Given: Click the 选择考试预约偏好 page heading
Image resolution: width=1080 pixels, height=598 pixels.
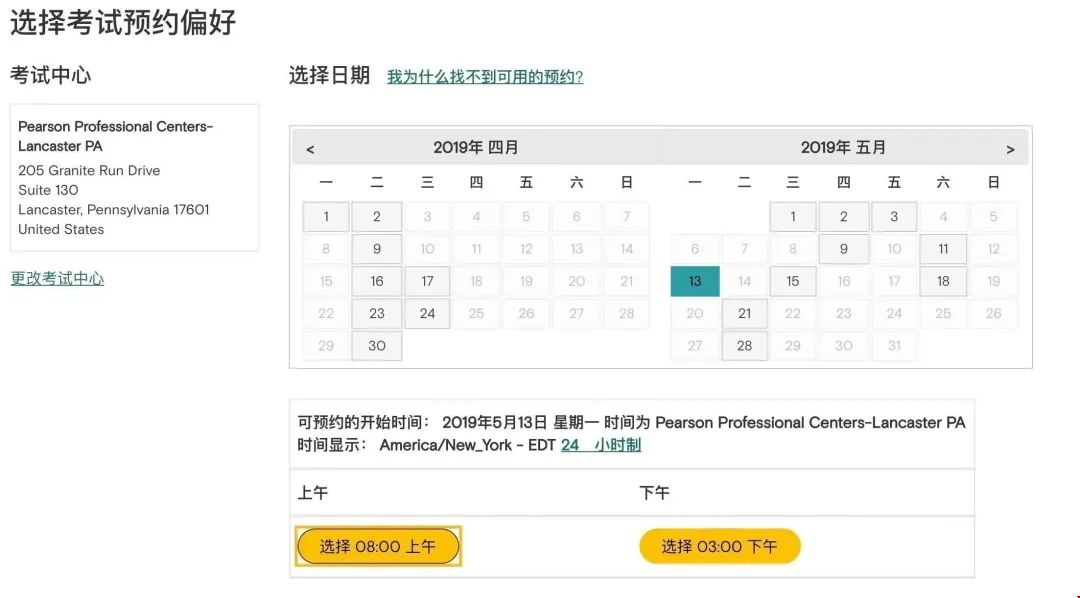Looking at the screenshot, I should (x=123, y=22).
